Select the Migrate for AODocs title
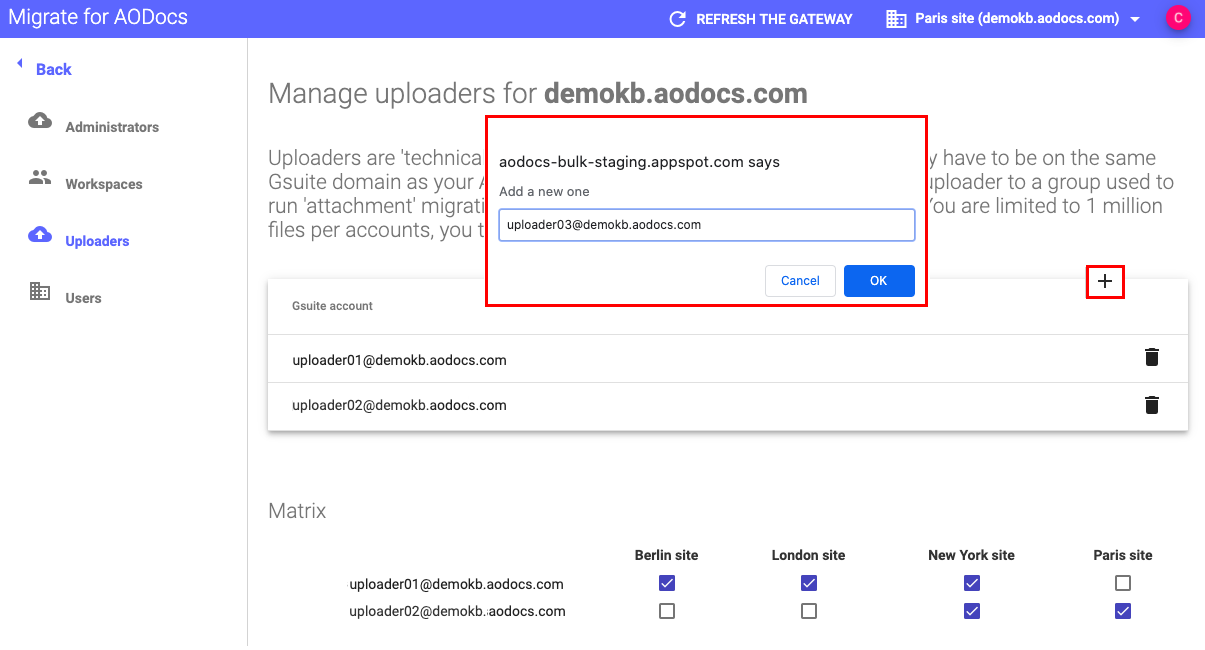The width and height of the screenshot is (1205, 650). pos(97,16)
